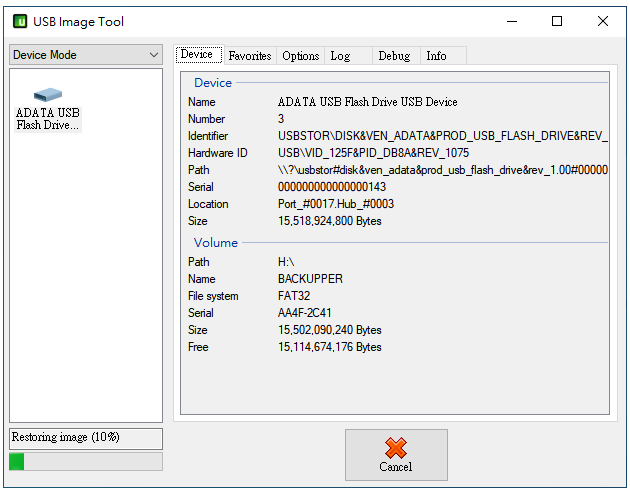Click the device Serial number value

click(332, 187)
